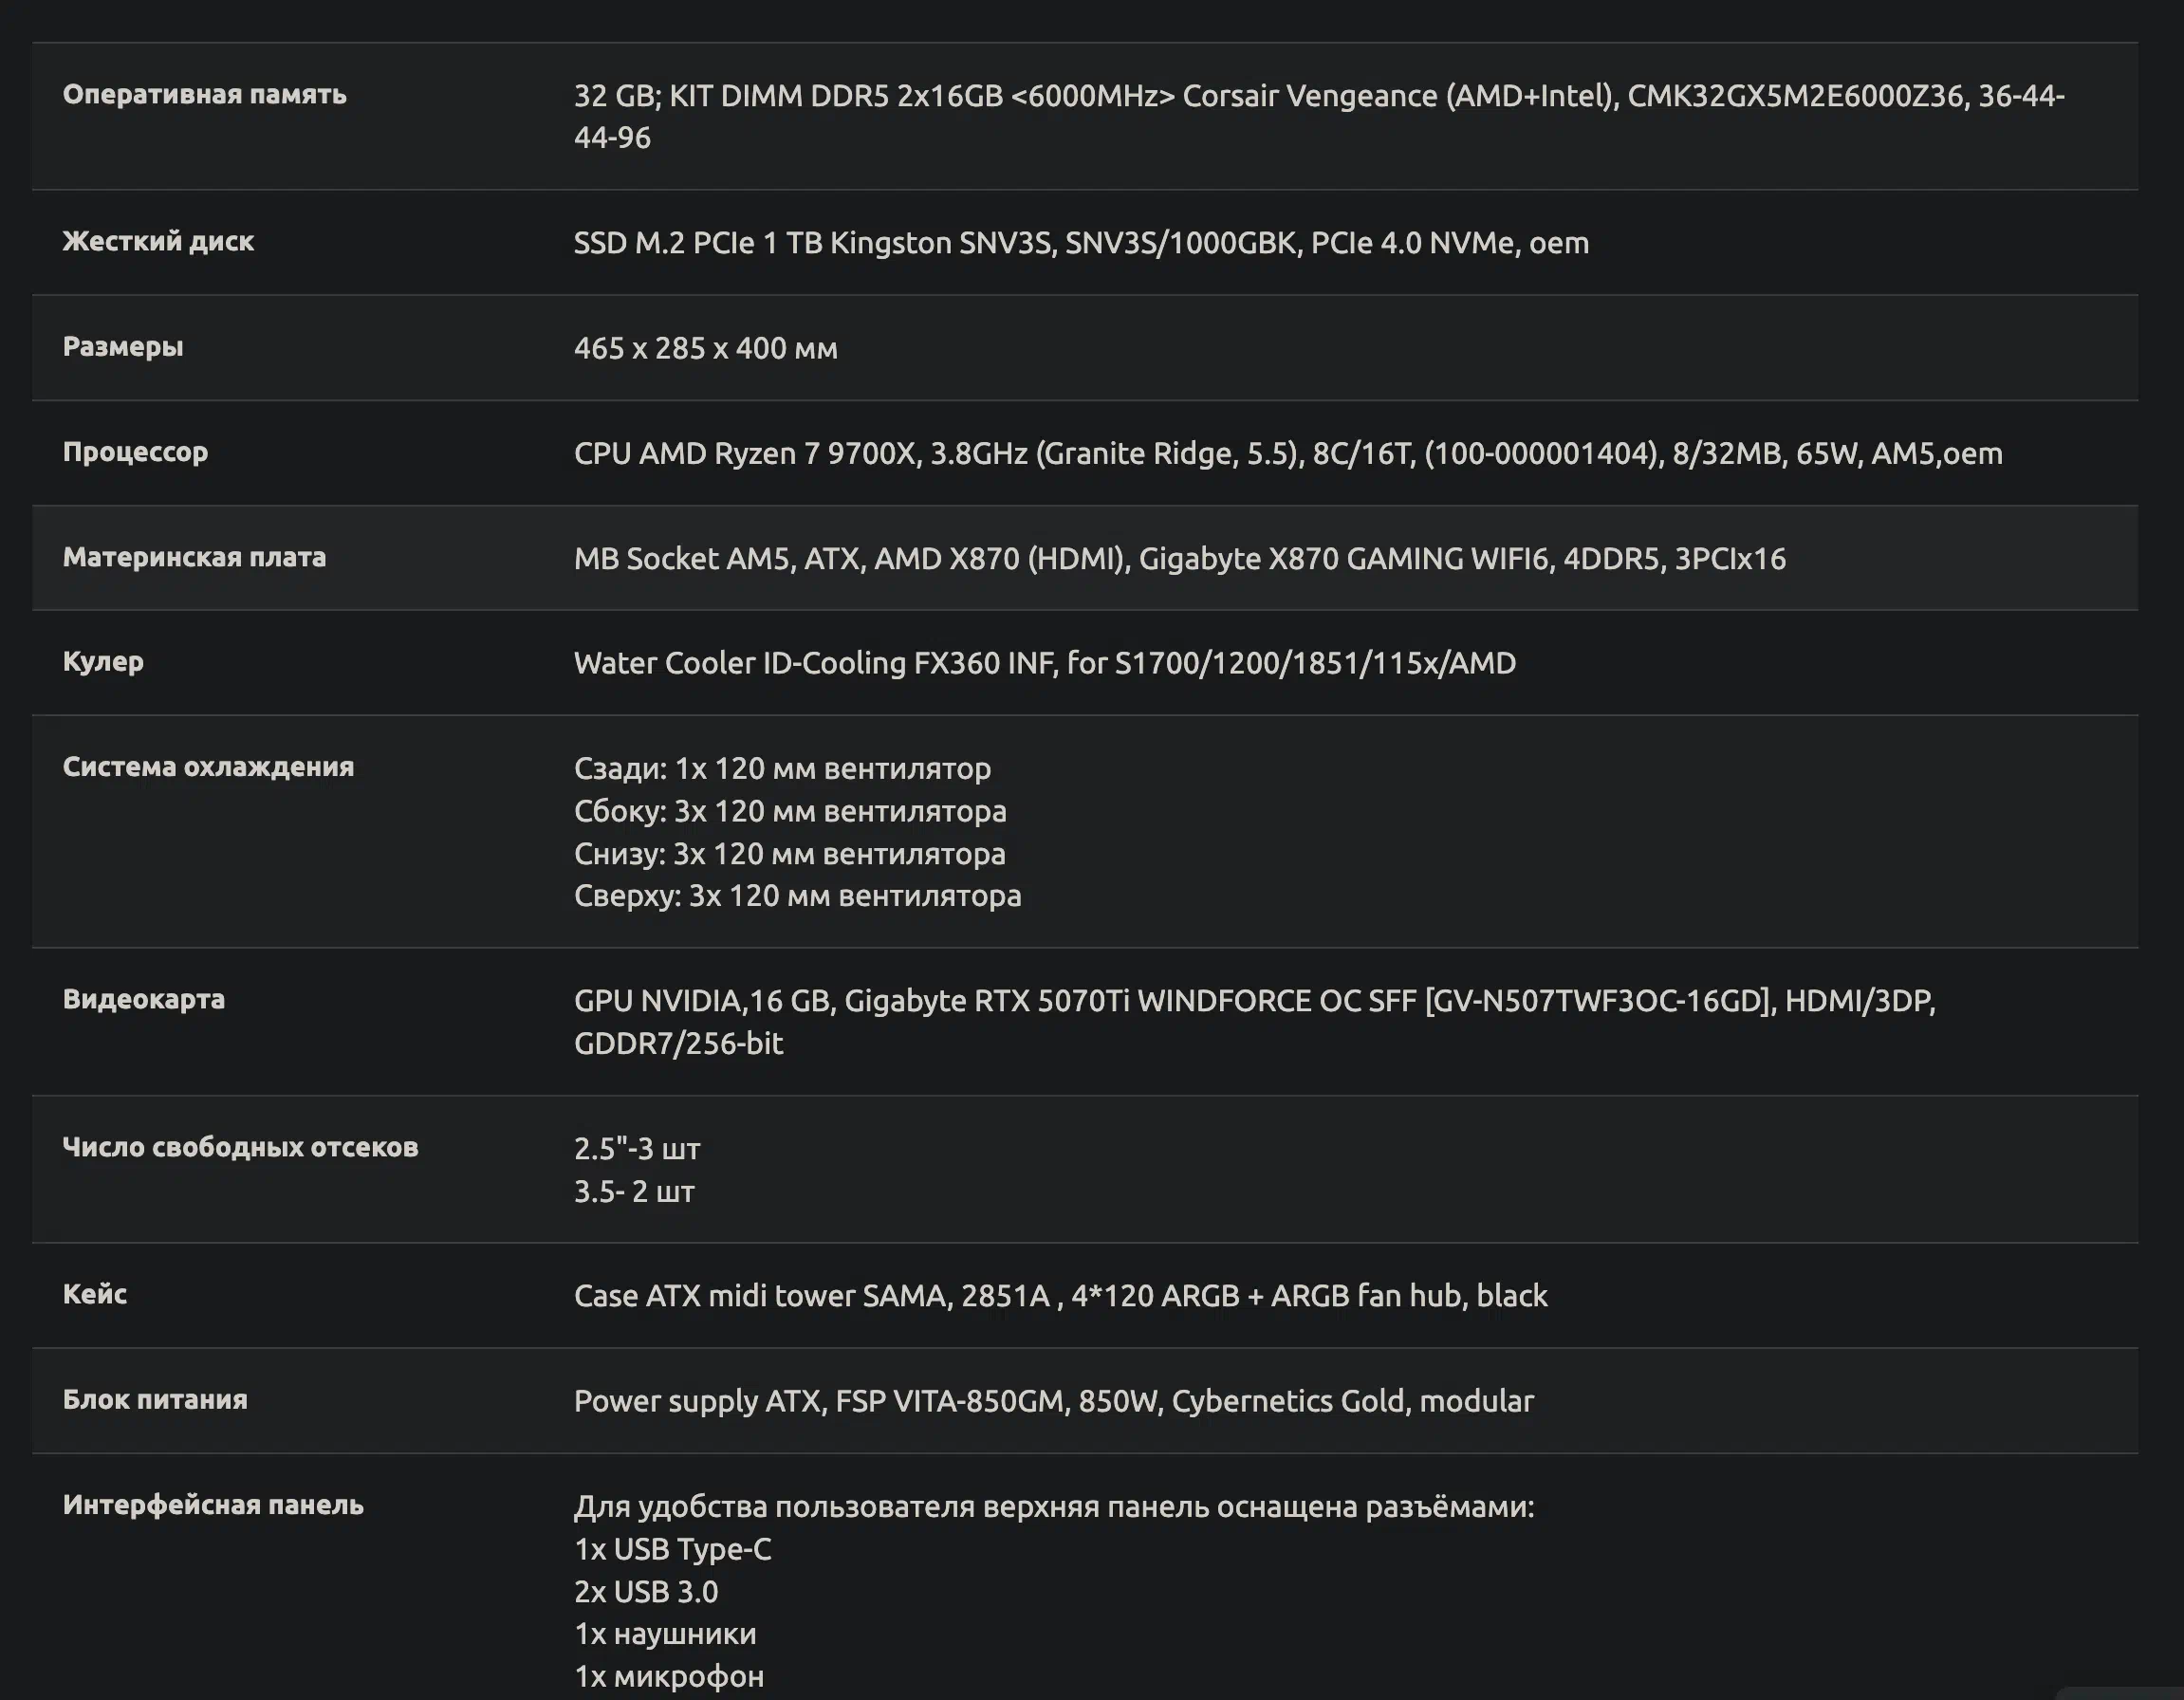The image size is (2184, 1700).
Task: Click the 'Сверху: 3x 120 мм вентилятора' line
Action: (x=798, y=896)
